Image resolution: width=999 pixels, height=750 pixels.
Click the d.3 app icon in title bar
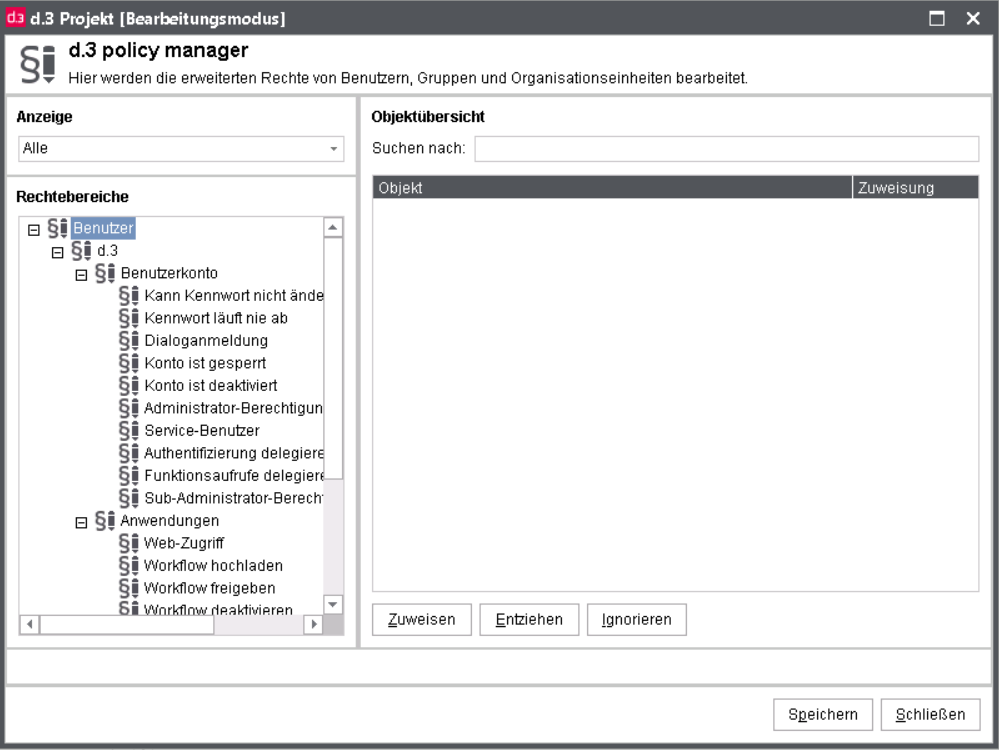(x=15, y=18)
